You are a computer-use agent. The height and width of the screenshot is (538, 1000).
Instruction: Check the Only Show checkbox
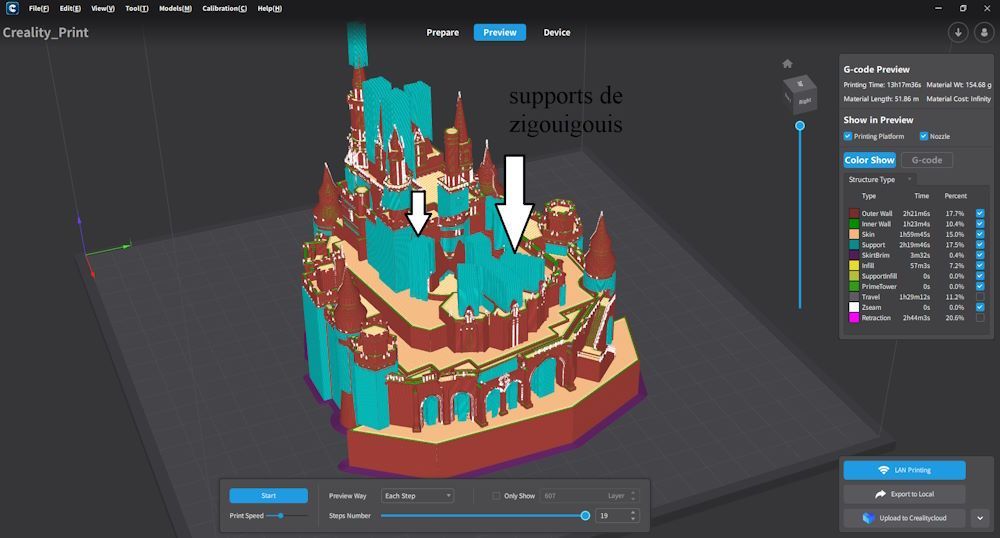tap(496, 495)
